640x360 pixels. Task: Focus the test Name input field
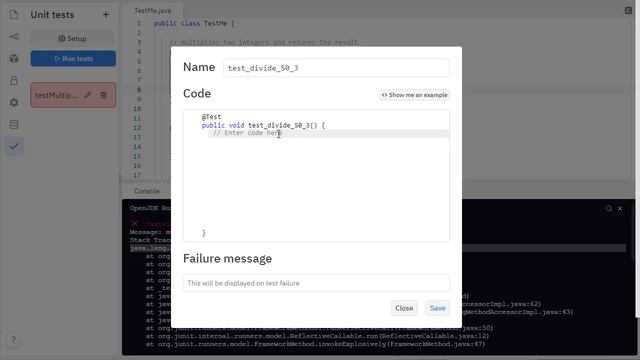point(336,68)
